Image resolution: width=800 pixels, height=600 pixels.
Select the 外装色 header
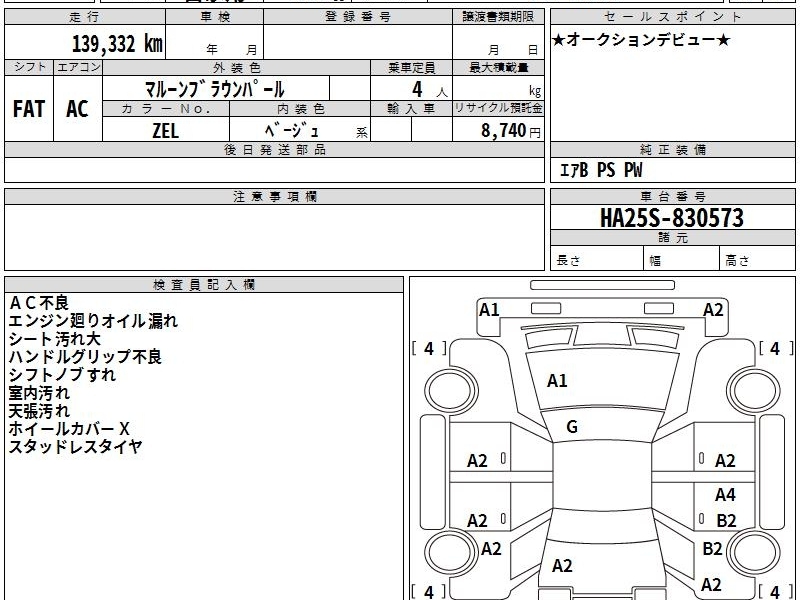click(237, 67)
